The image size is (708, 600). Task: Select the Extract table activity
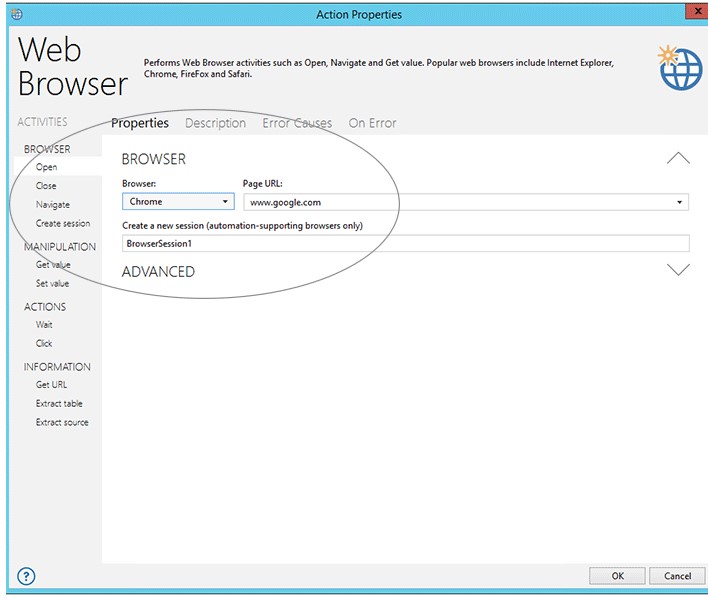pos(59,403)
